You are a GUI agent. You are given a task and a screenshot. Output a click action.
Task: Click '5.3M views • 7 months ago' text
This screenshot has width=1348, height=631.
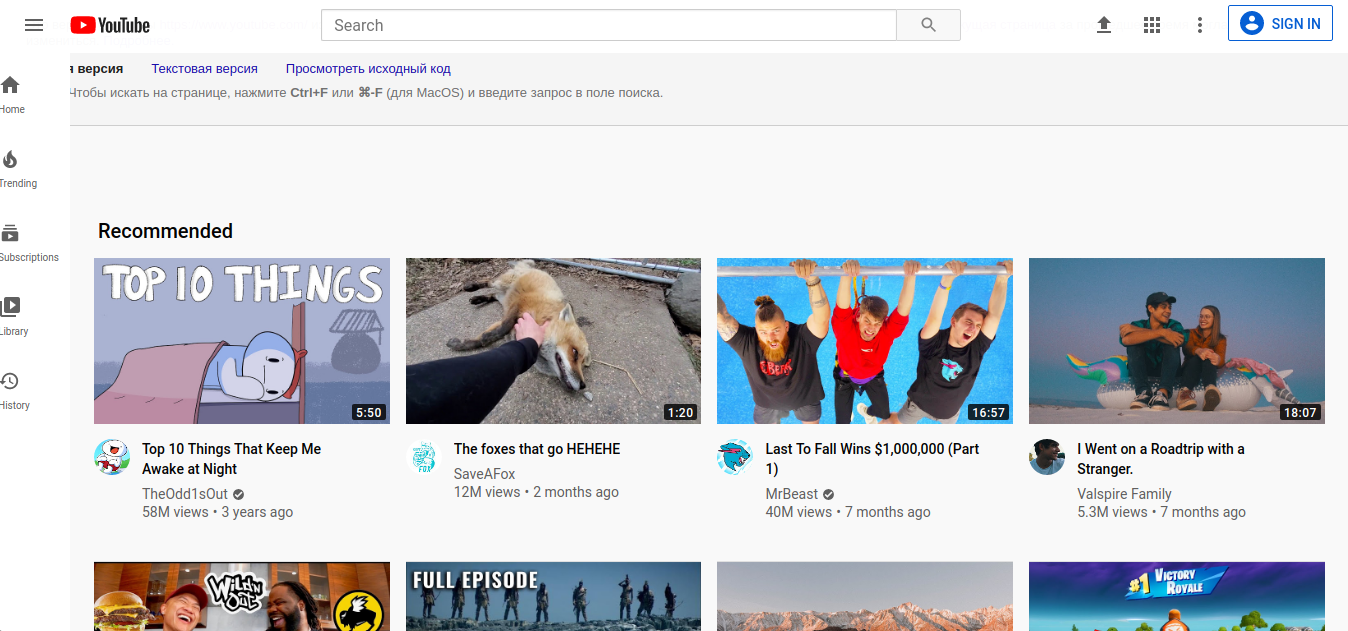(x=1161, y=512)
